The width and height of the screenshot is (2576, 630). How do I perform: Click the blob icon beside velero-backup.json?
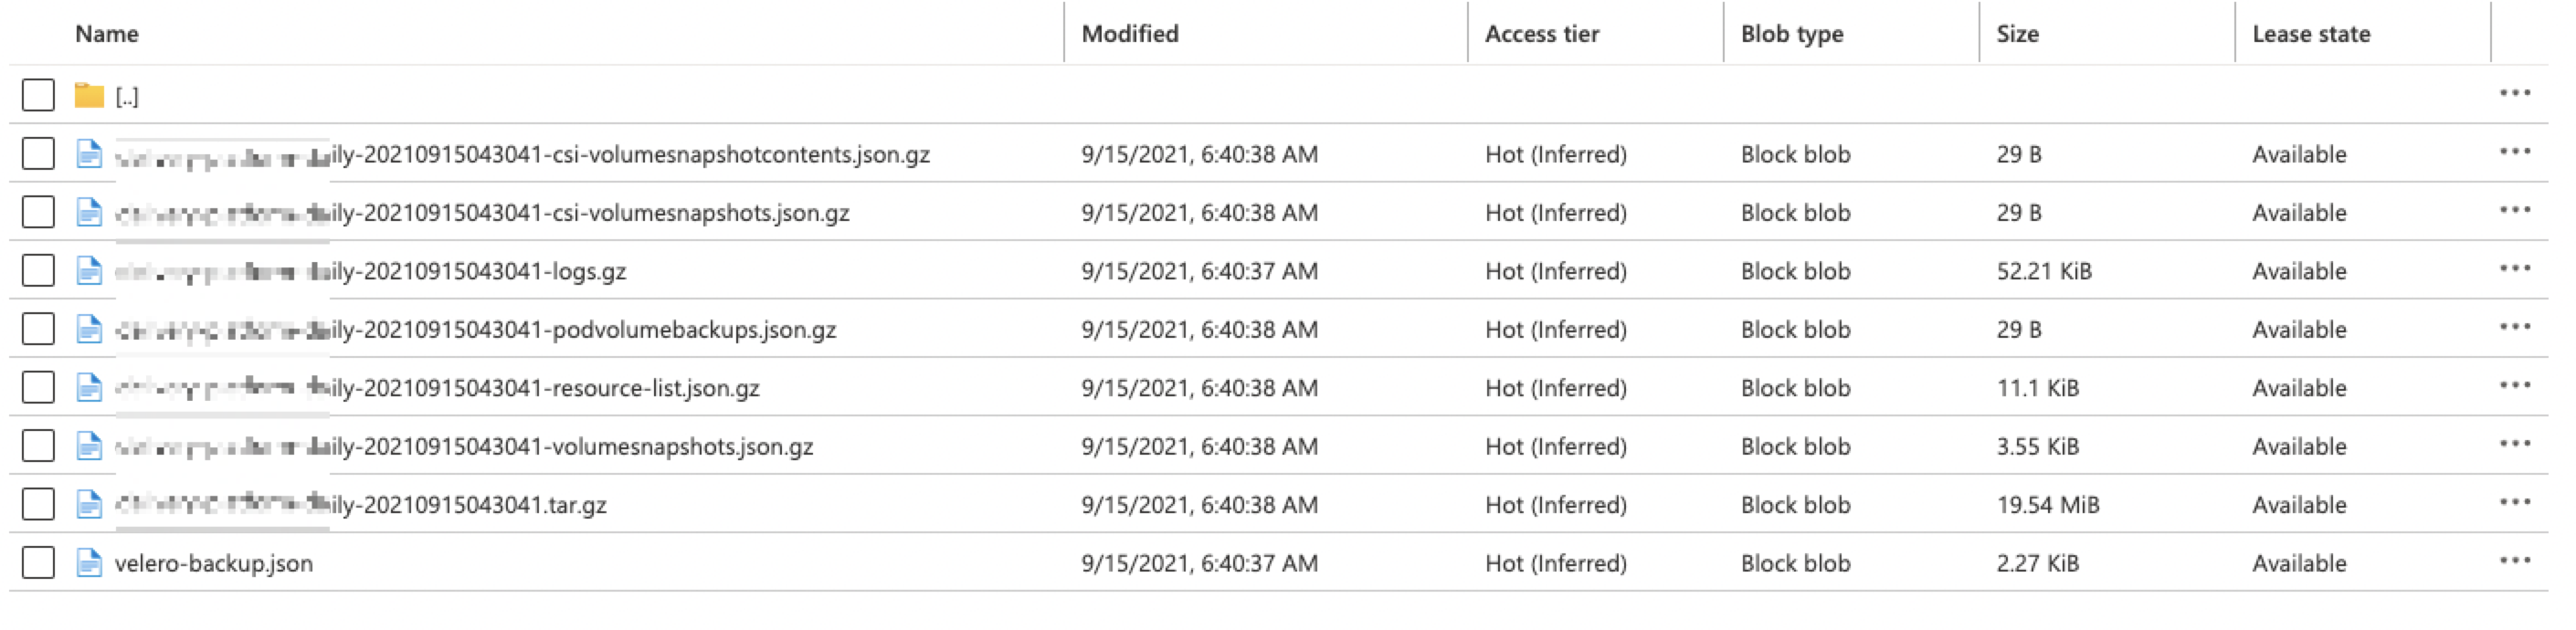87,563
